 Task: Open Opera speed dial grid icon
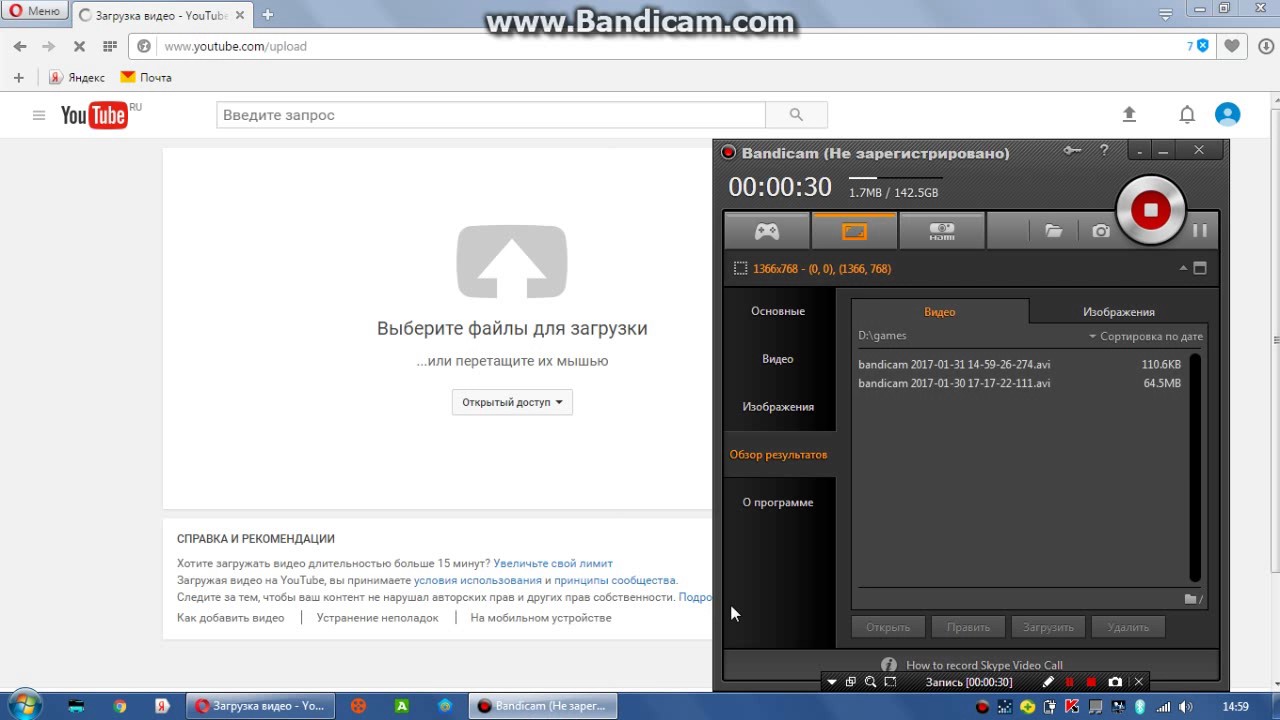[x=110, y=46]
